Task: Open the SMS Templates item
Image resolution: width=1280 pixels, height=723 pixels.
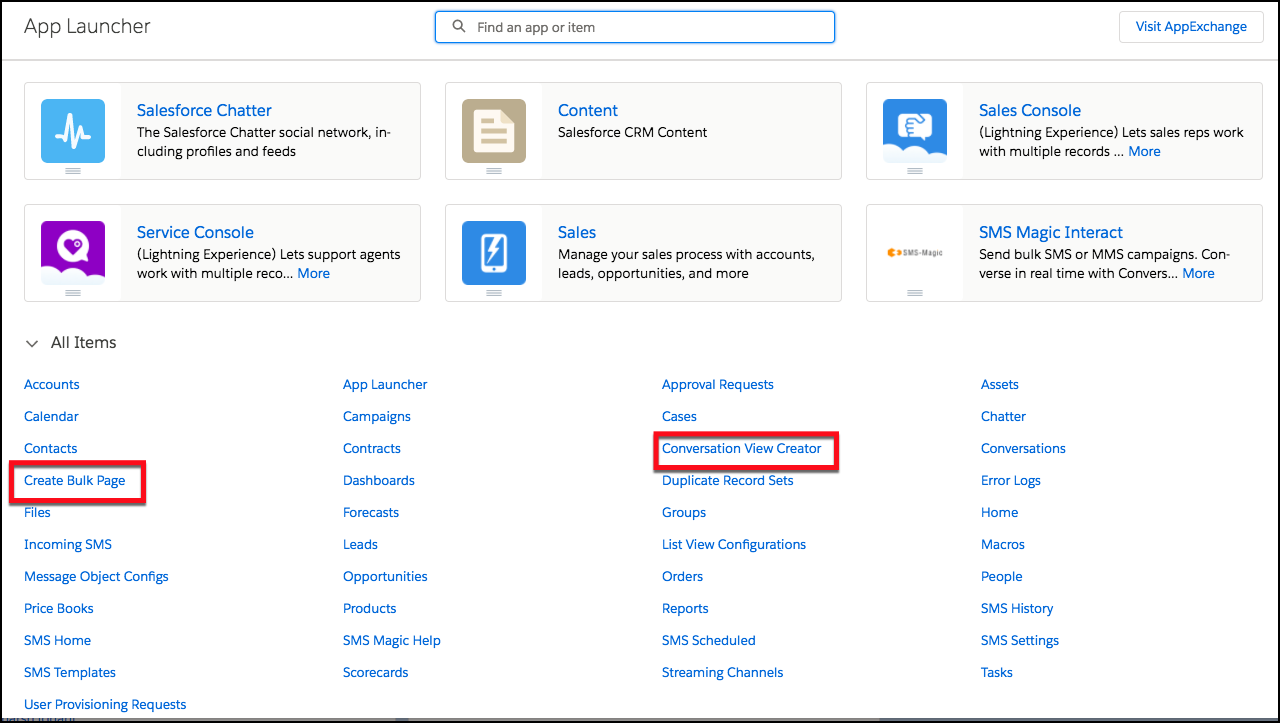Action: click(x=70, y=673)
